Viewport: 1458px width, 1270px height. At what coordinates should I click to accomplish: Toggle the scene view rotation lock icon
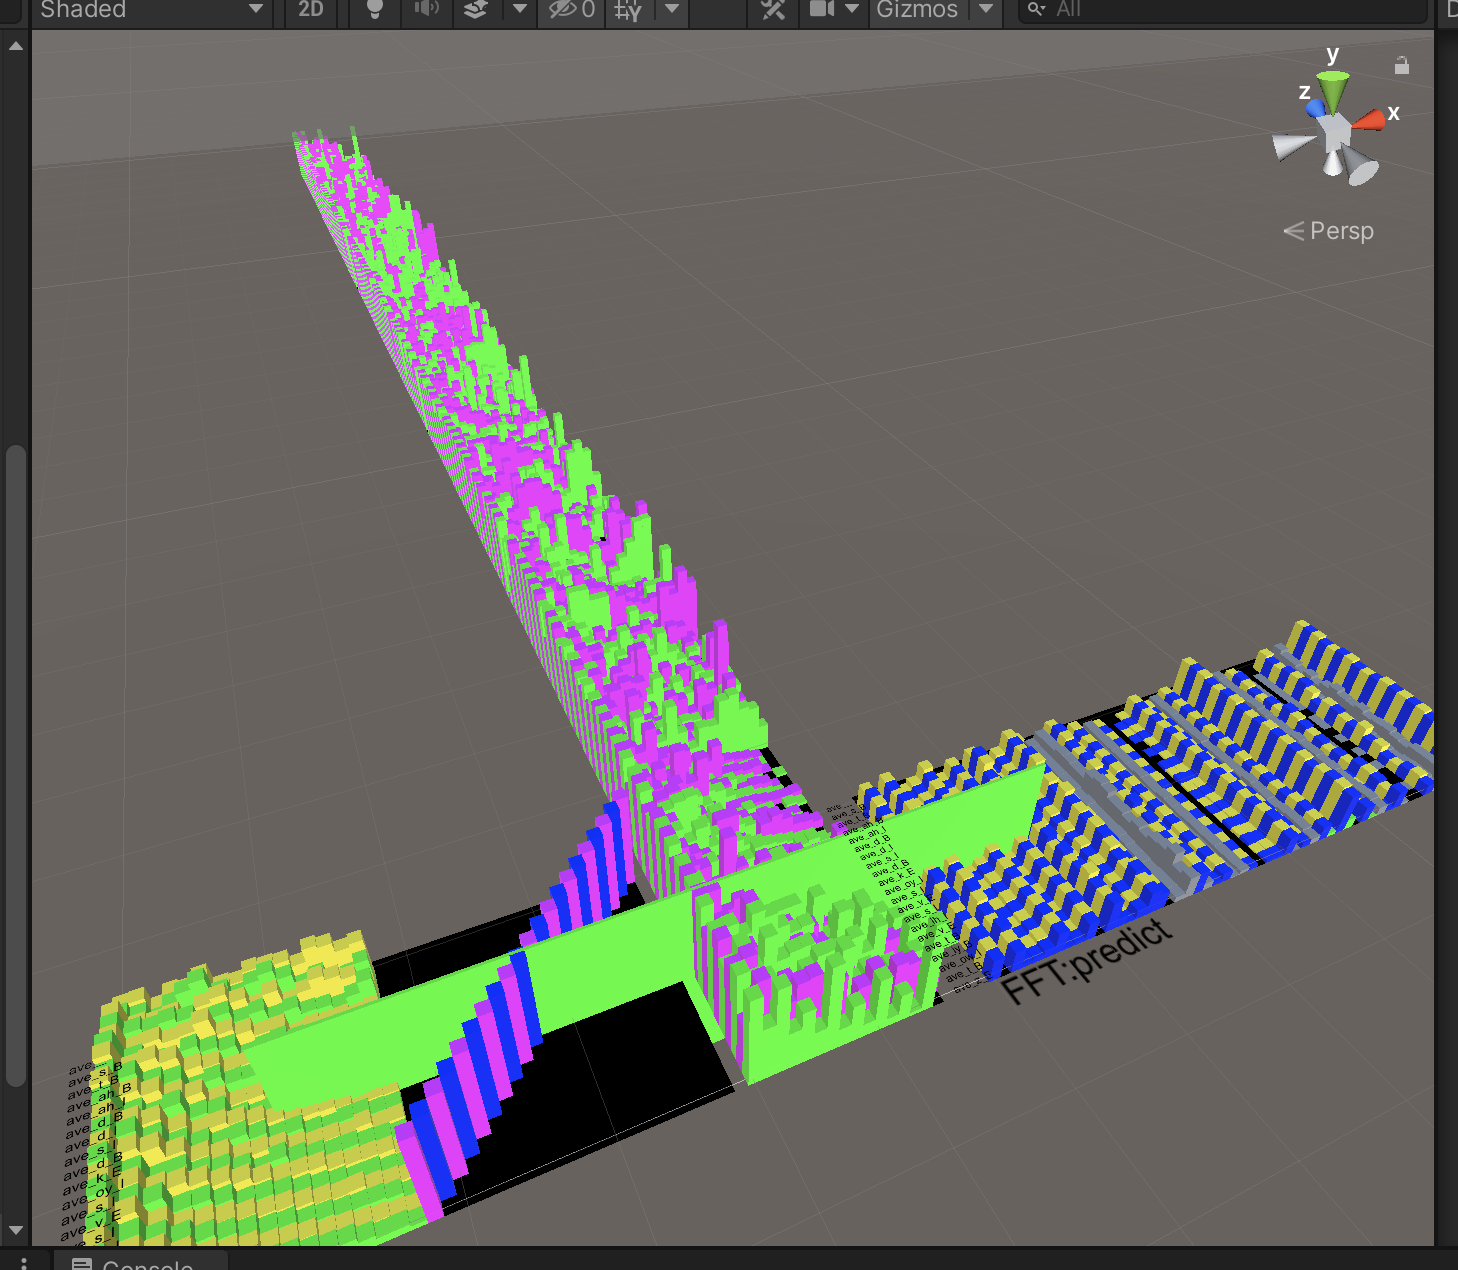[x=1402, y=66]
